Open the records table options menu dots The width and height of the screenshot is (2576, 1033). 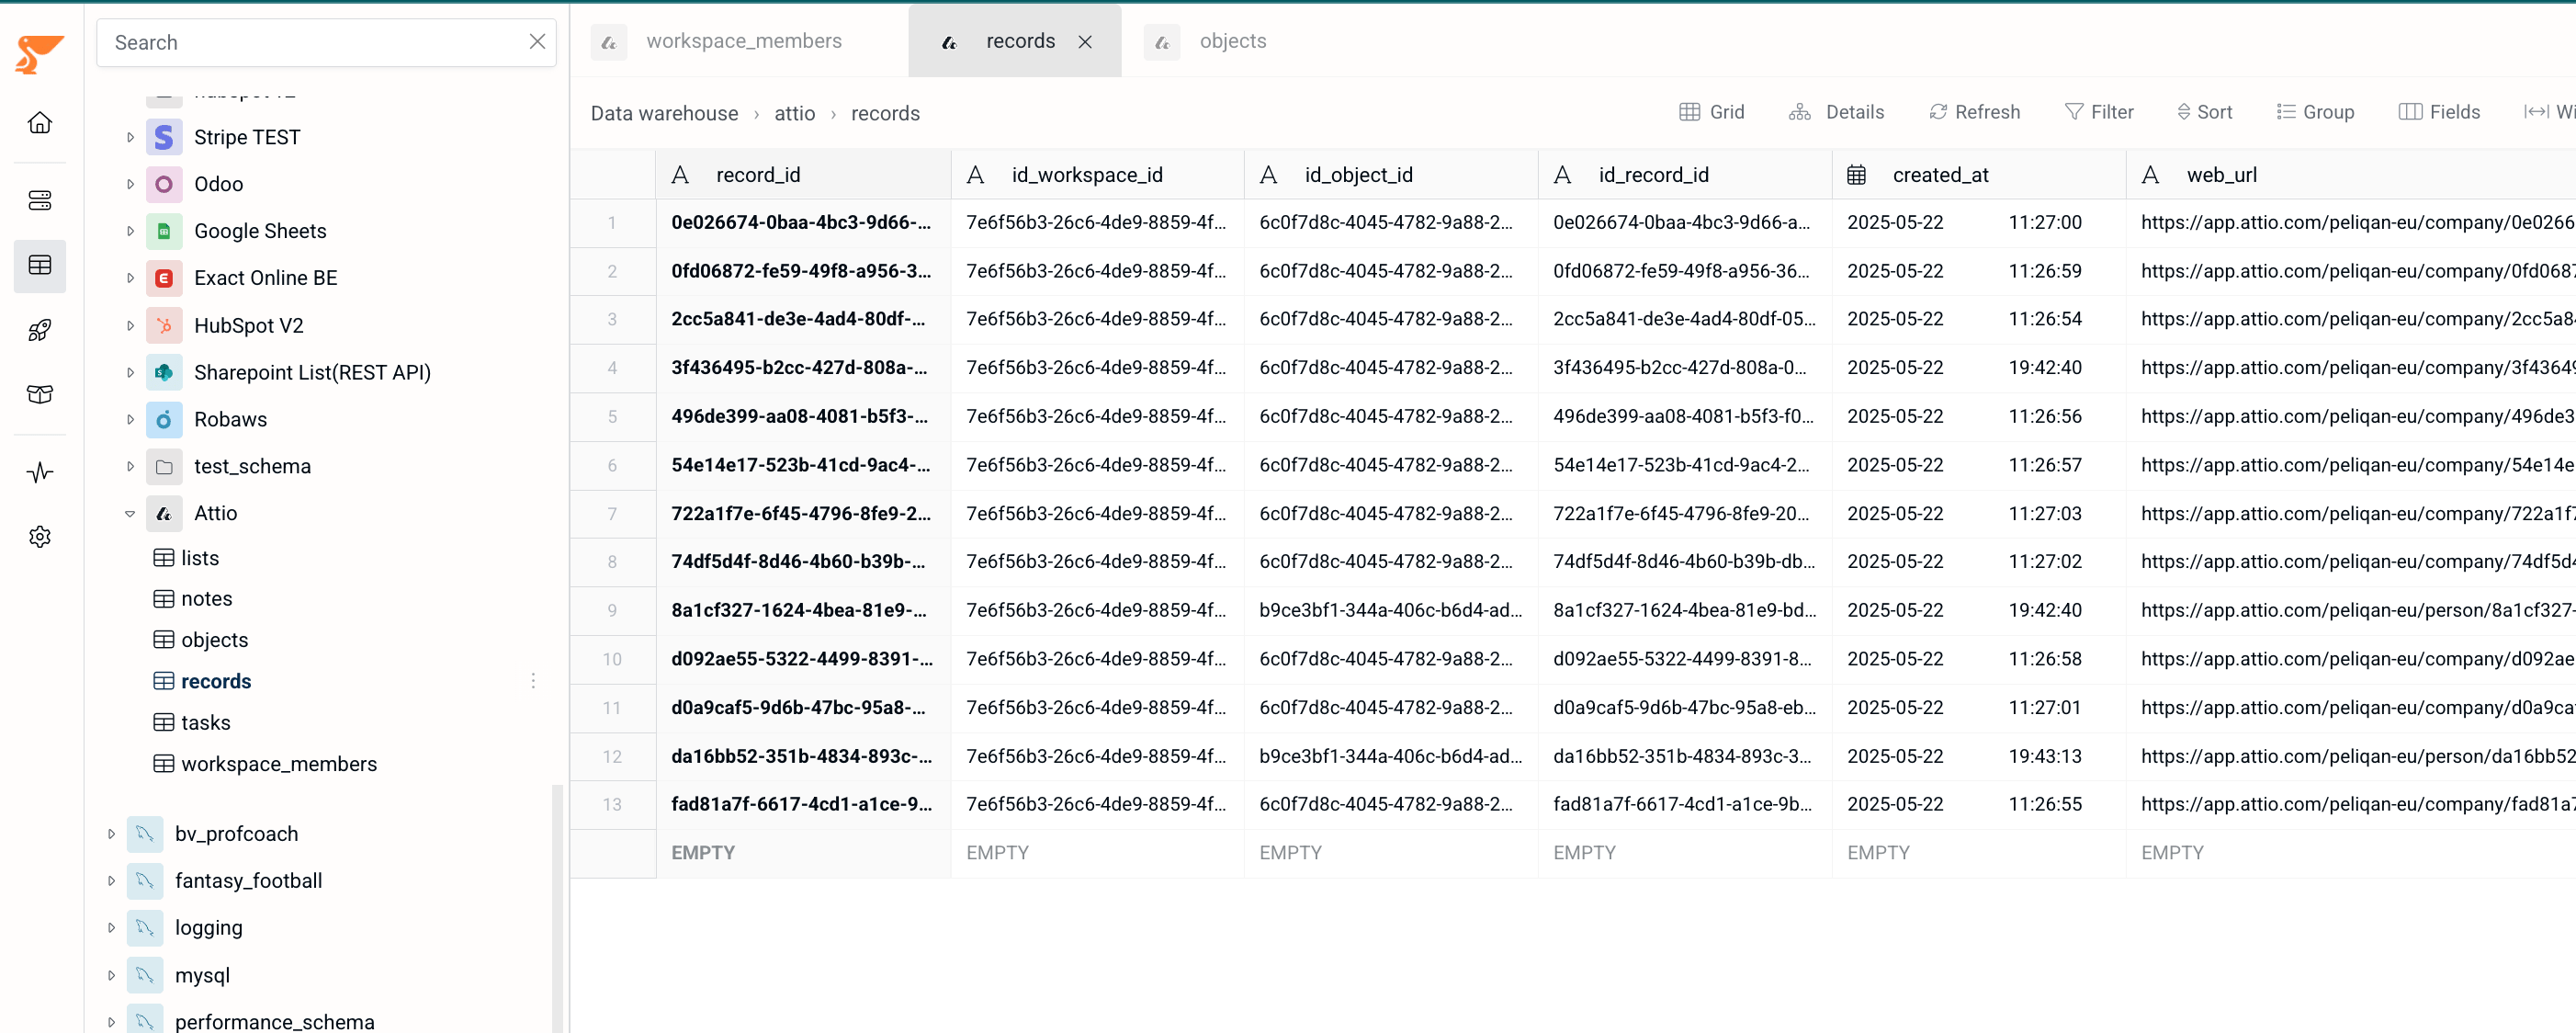[x=533, y=681]
